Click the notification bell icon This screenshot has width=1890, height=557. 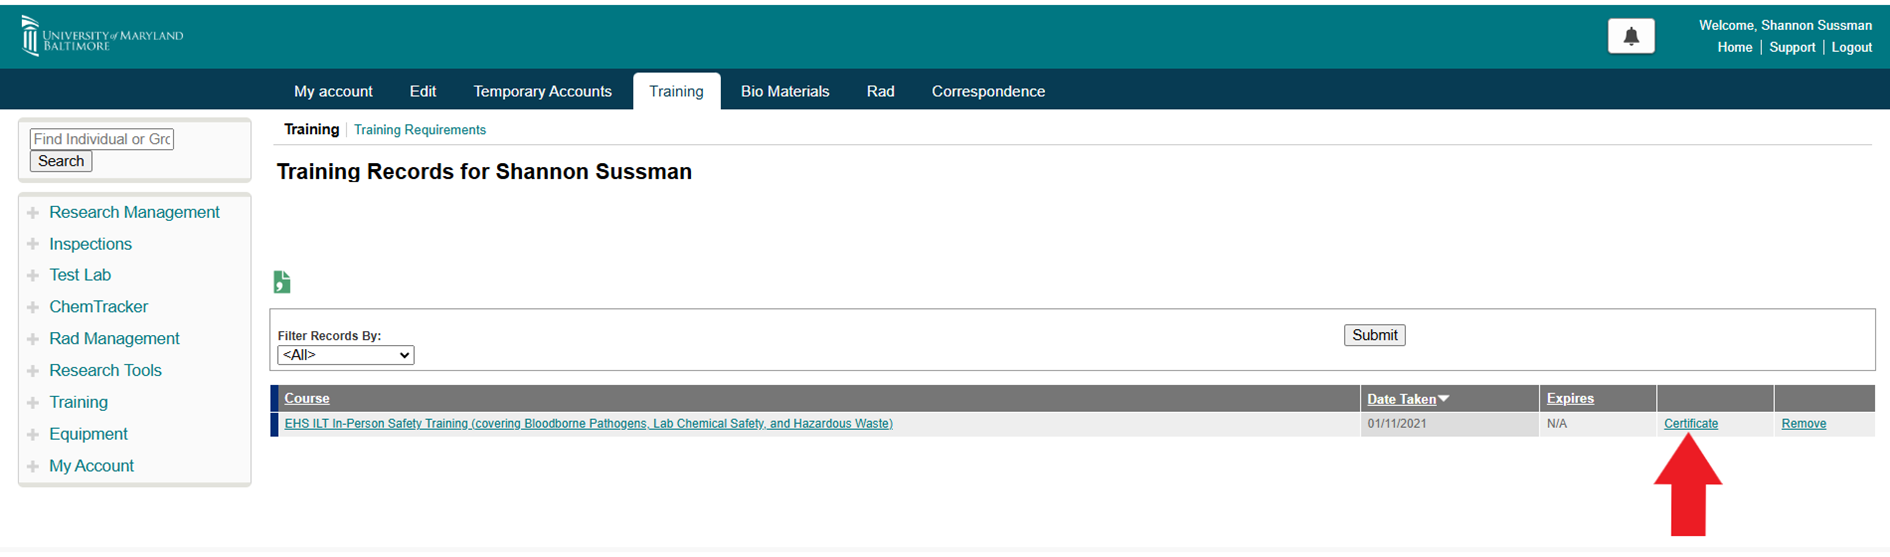[x=1631, y=37]
